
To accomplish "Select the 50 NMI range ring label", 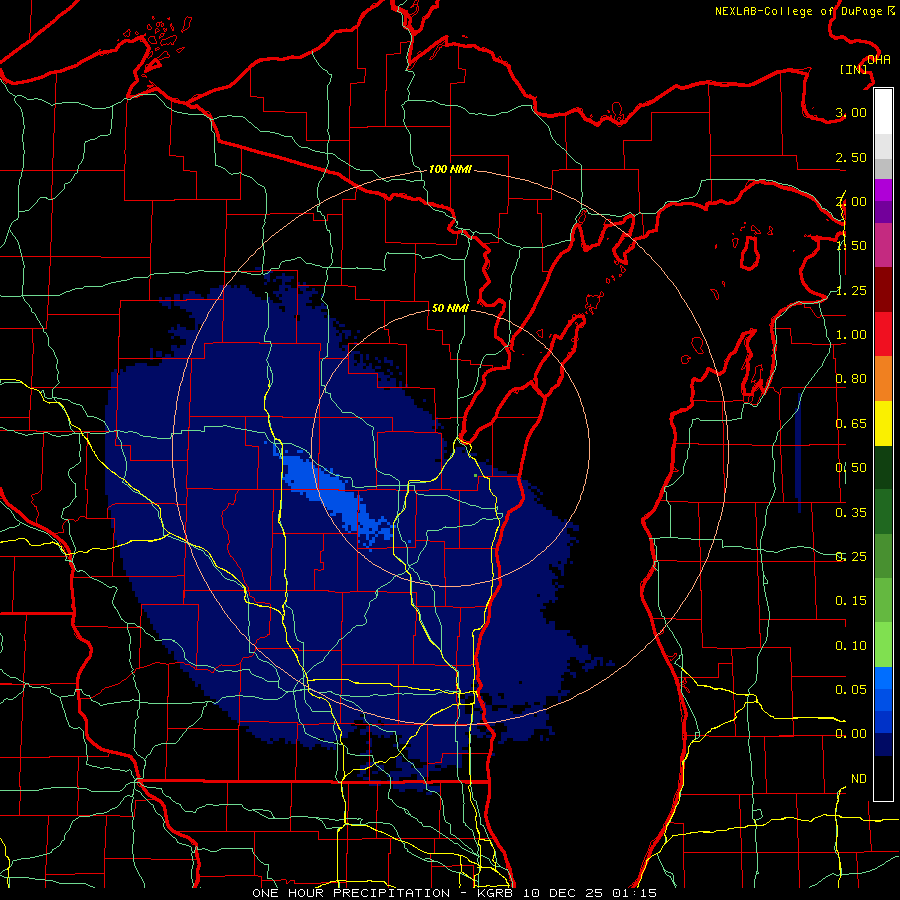I will click(x=450, y=308).
